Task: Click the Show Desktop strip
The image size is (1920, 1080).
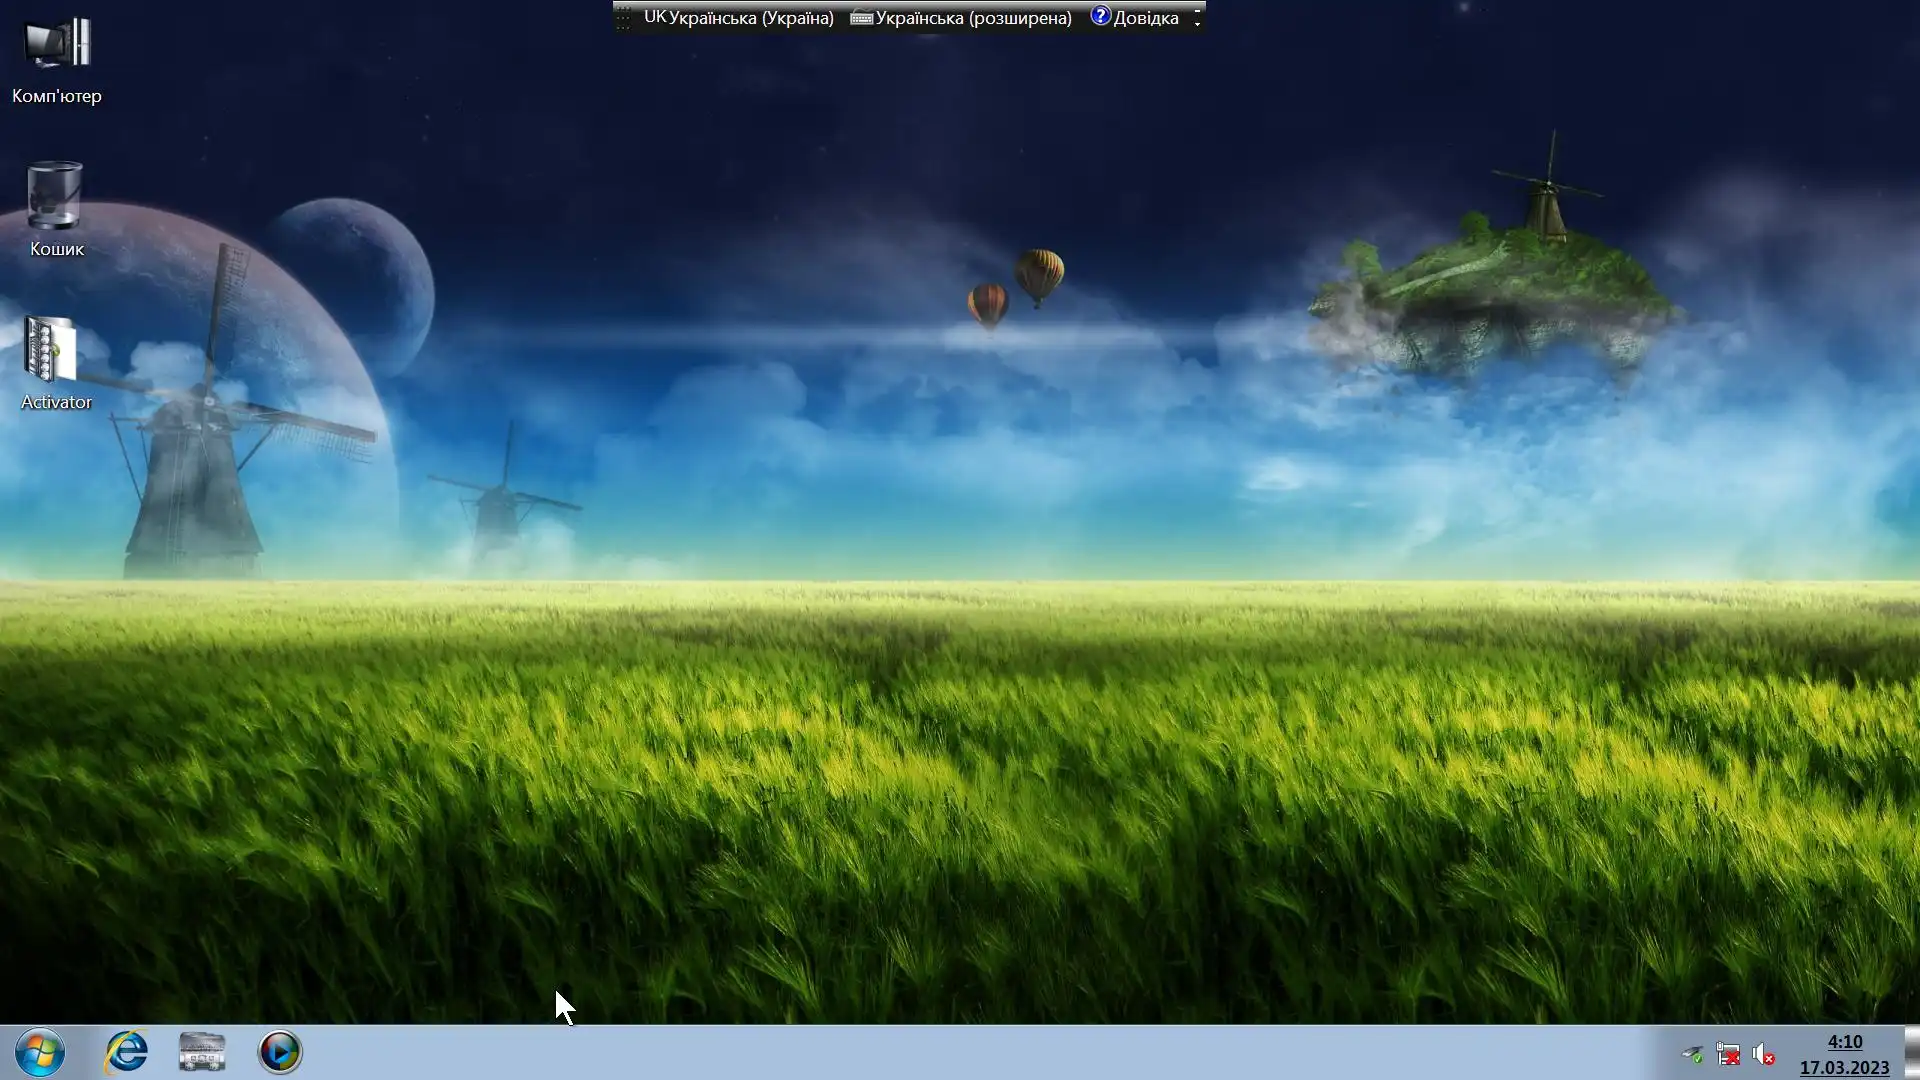Action: [x=1912, y=1052]
